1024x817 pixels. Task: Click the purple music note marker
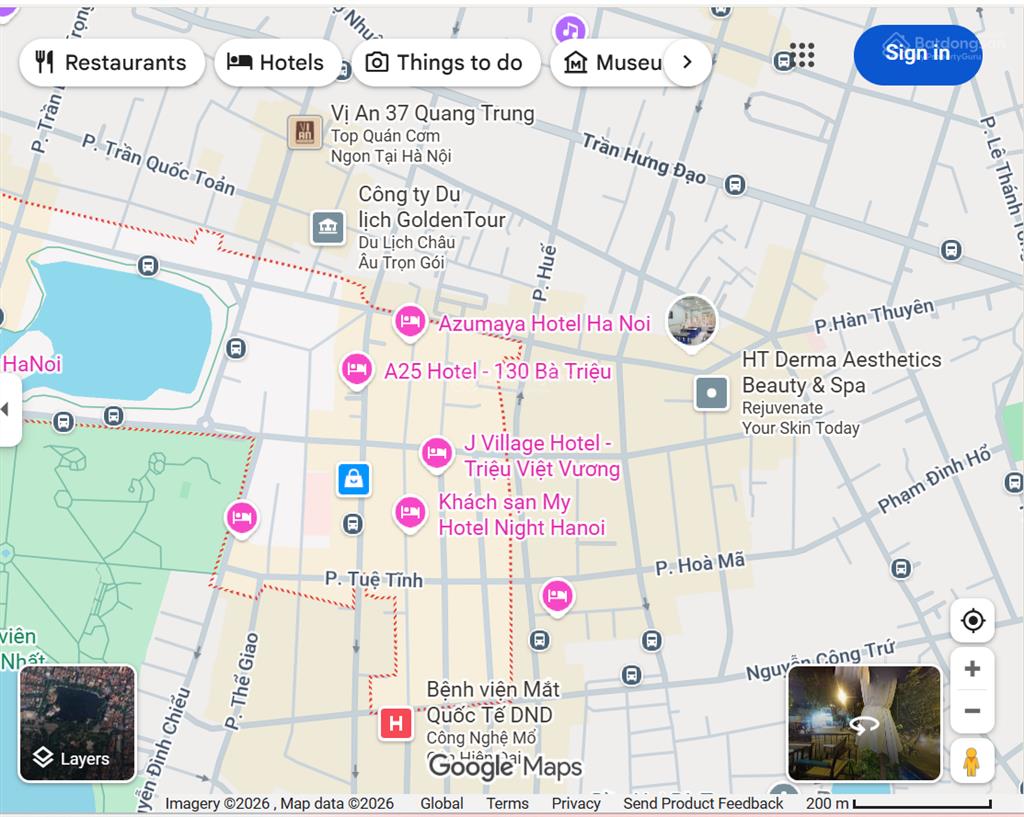click(x=570, y=30)
